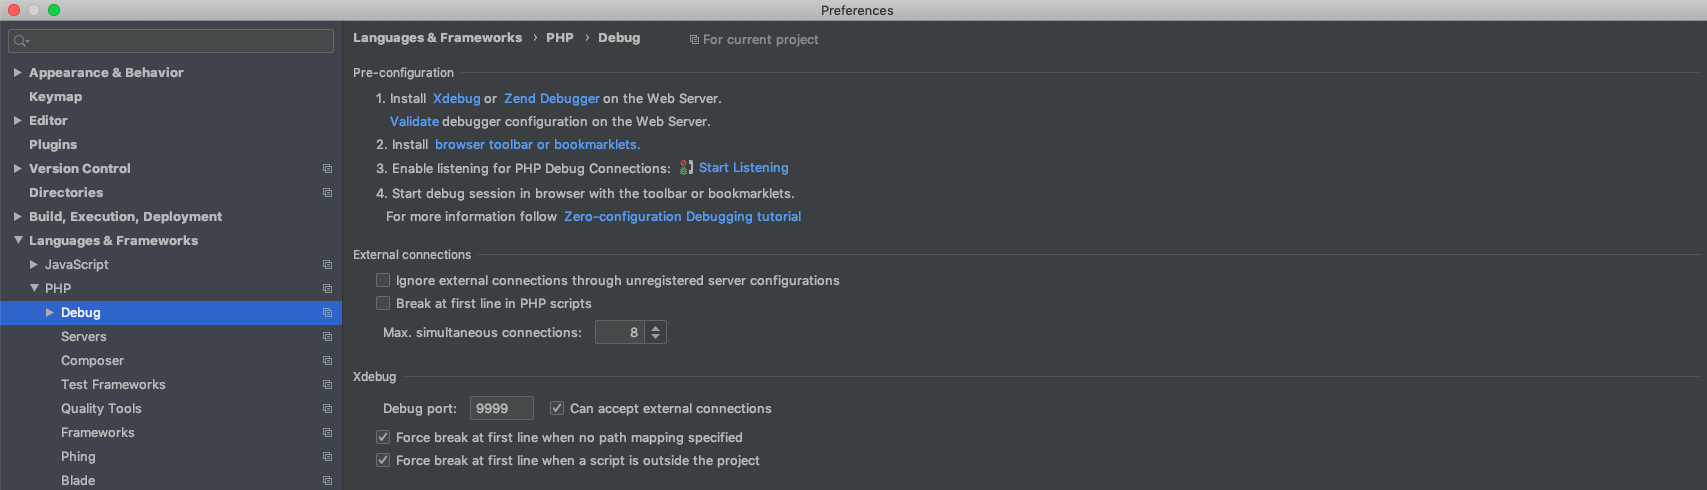Click the search magnifier icon in sidebar
This screenshot has width=1707, height=490.
21,41
